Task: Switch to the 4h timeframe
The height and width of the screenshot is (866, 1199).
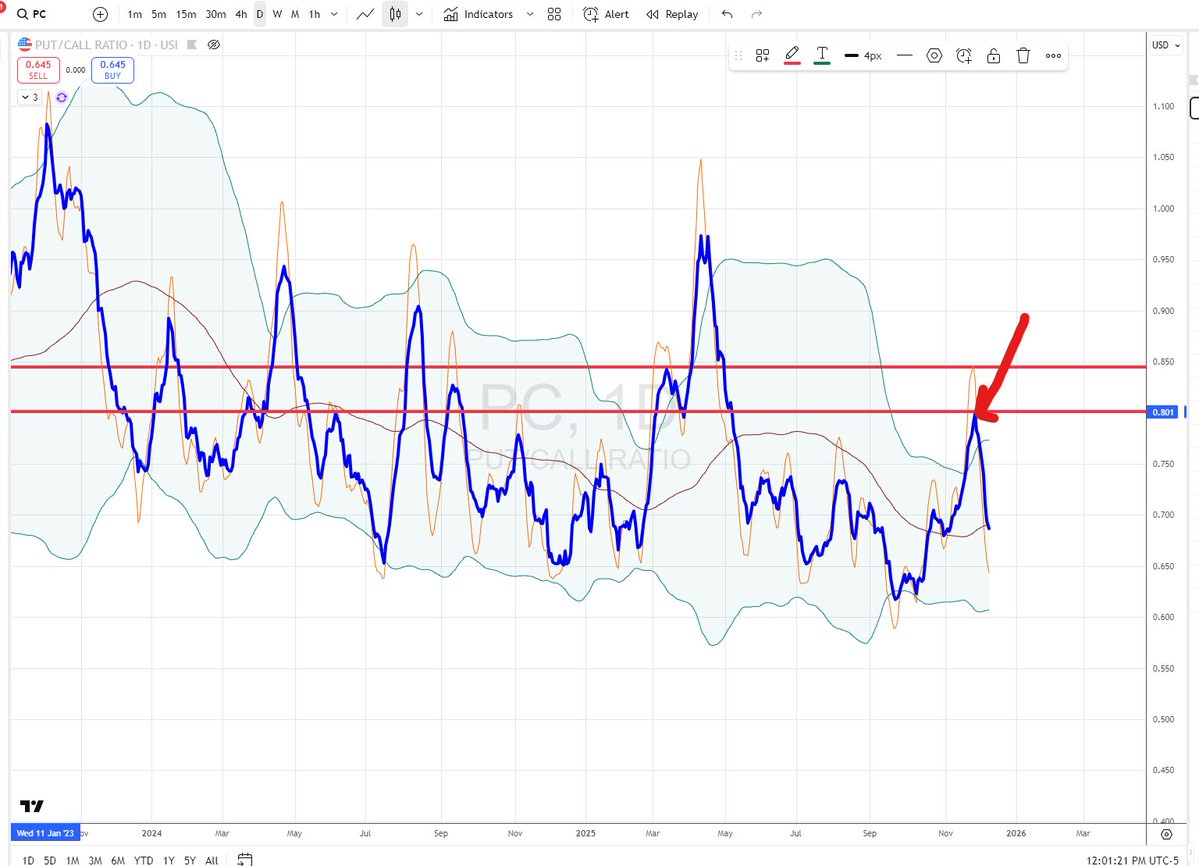Action: point(241,15)
